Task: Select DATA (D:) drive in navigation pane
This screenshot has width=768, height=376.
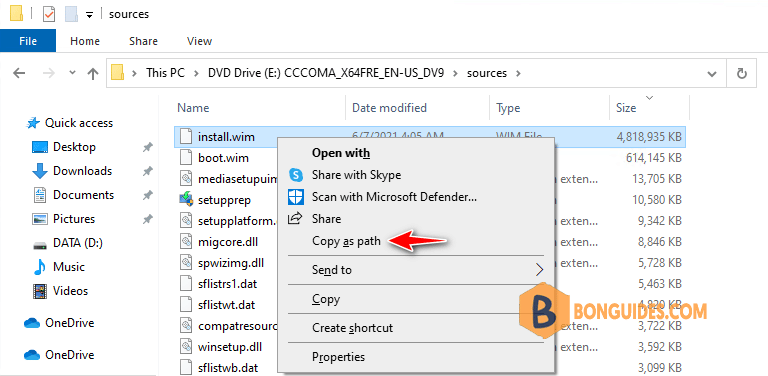Action: point(78,243)
